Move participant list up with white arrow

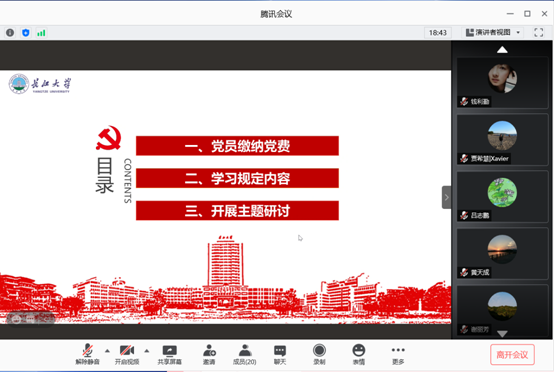pos(502,50)
